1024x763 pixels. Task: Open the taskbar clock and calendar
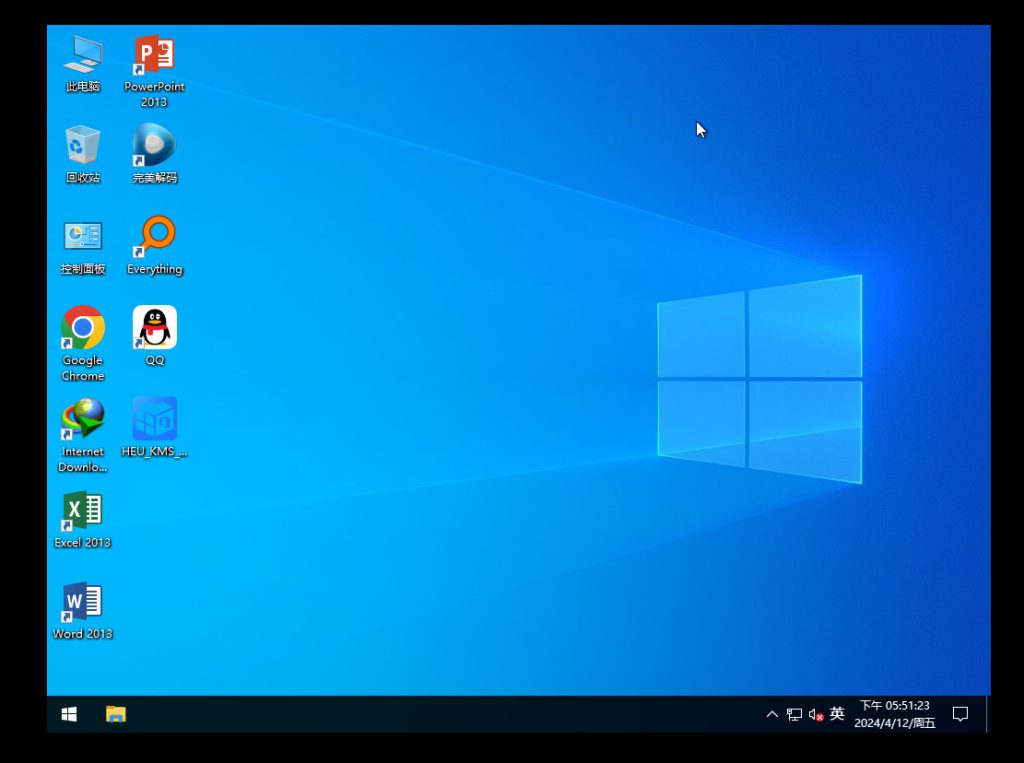895,714
